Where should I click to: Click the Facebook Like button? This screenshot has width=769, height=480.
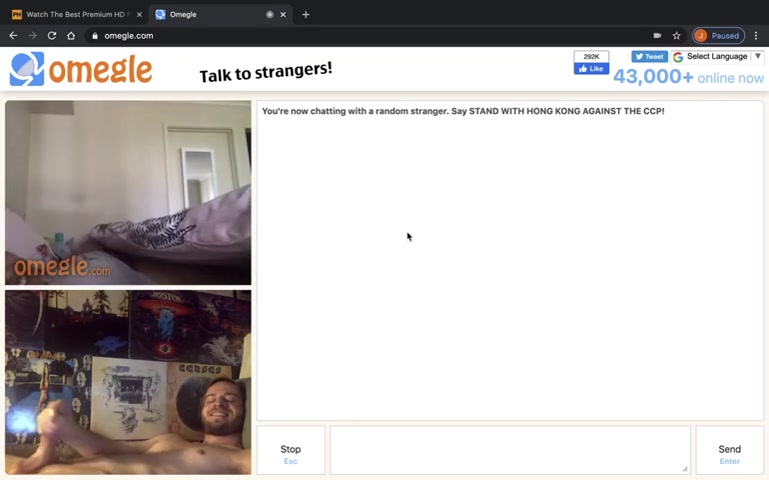tap(591, 69)
